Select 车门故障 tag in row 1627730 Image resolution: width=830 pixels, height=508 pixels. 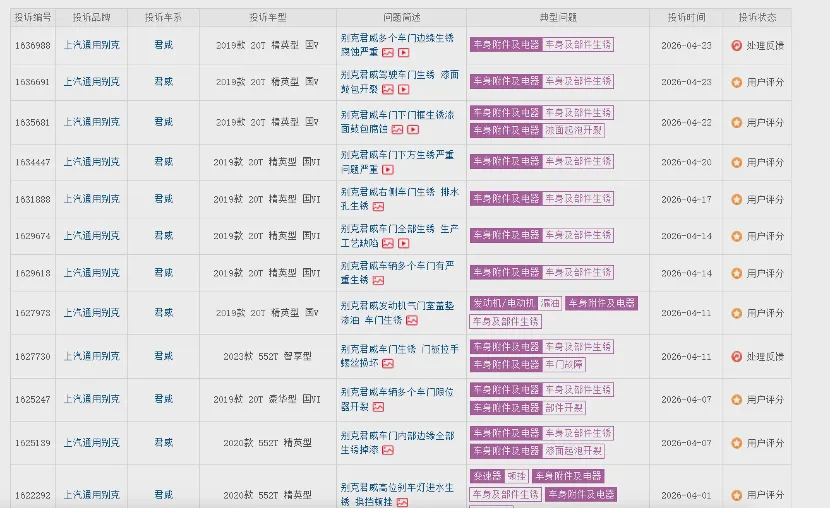click(564, 365)
